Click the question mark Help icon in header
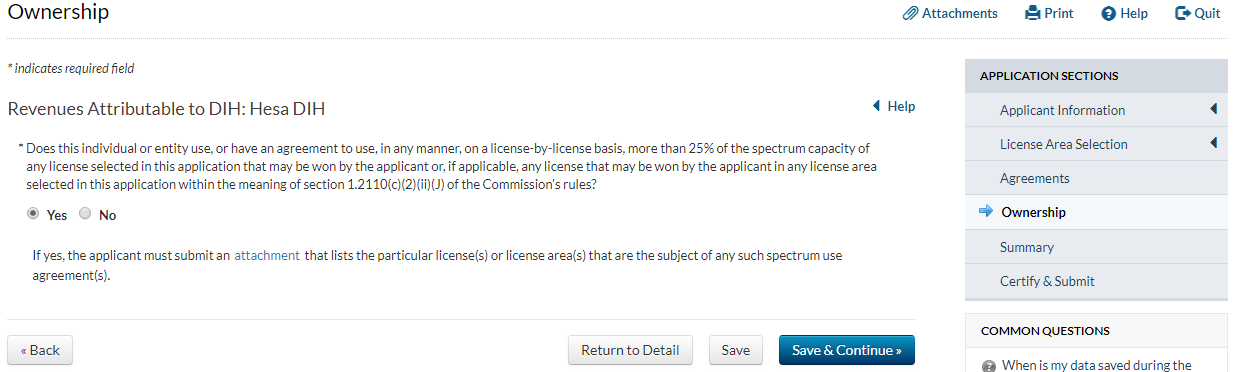The image size is (1238, 372). point(1108,14)
